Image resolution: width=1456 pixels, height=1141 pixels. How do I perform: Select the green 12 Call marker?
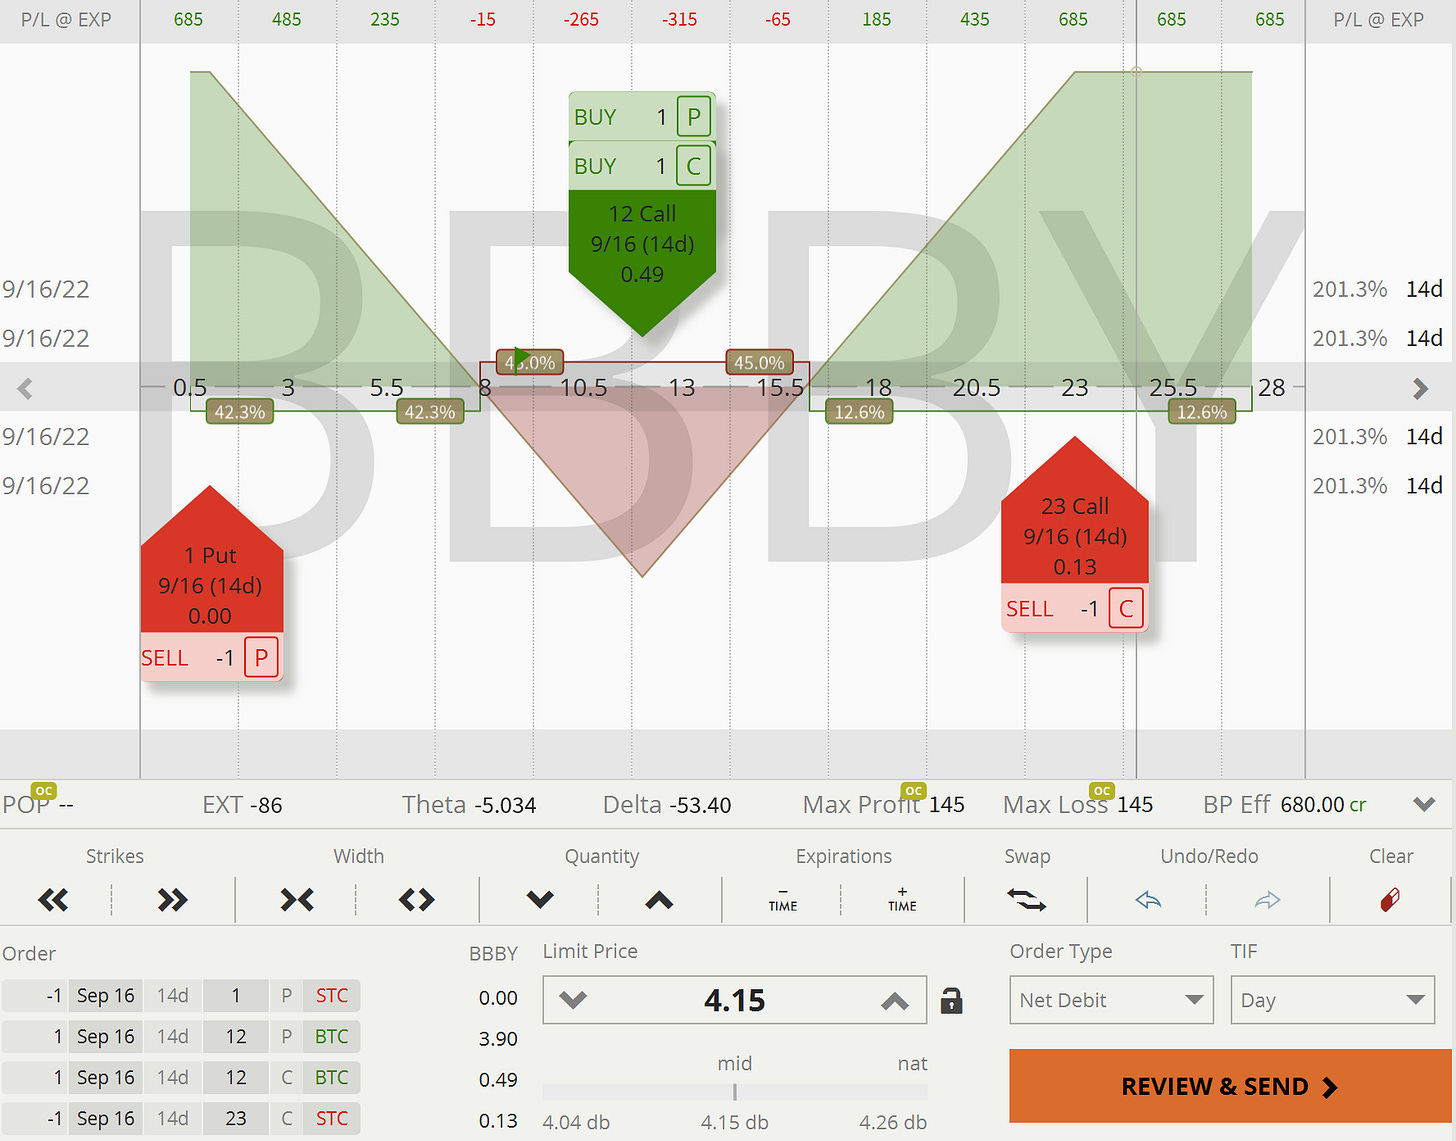click(642, 250)
